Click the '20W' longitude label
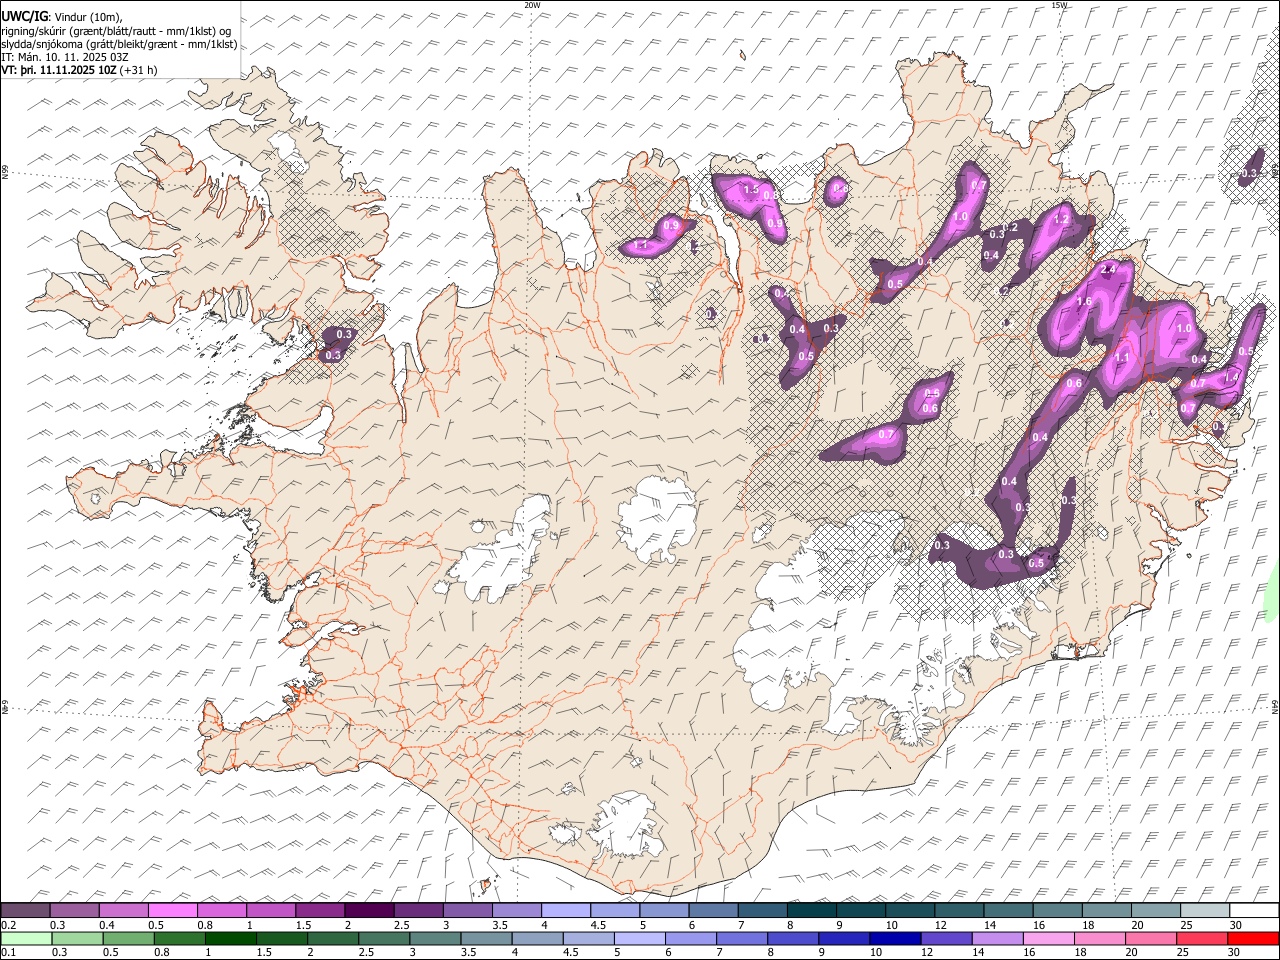The height and width of the screenshot is (960, 1280). [532, 5]
